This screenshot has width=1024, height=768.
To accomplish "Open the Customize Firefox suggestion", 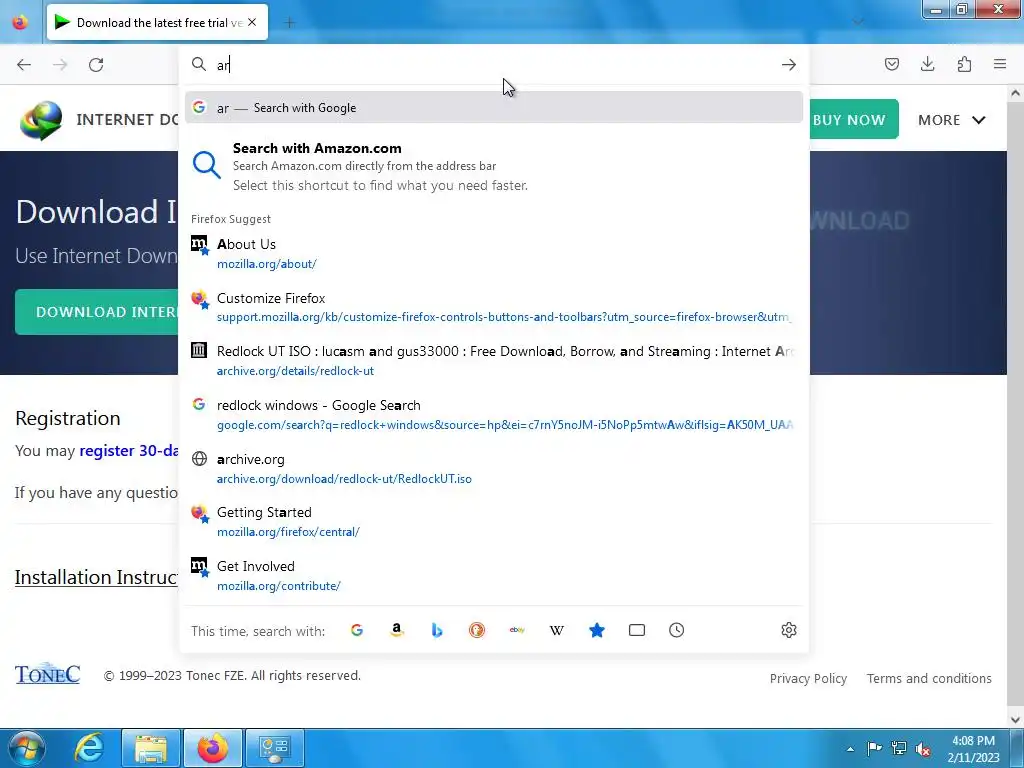I will [494, 307].
